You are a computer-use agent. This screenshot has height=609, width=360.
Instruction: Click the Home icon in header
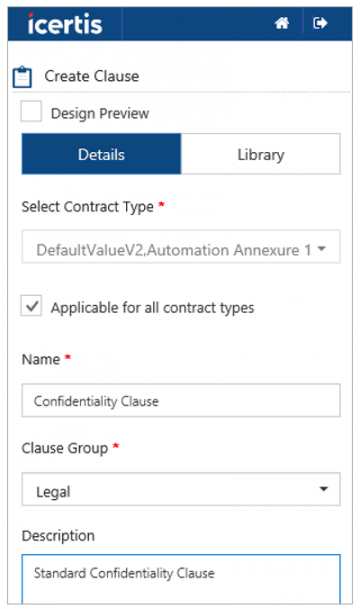click(282, 23)
